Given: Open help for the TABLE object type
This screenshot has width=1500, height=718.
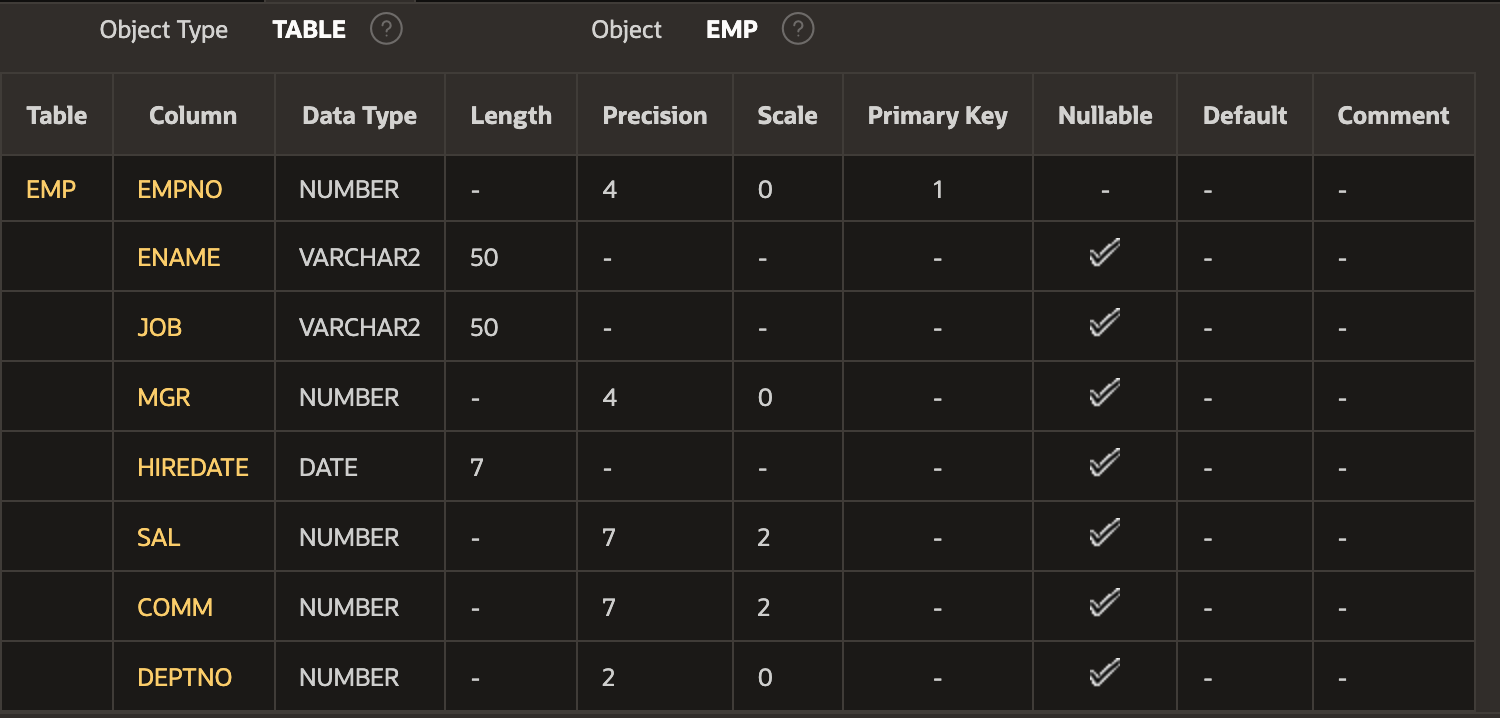Looking at the screenshot, I should click(x=386, y=29).
